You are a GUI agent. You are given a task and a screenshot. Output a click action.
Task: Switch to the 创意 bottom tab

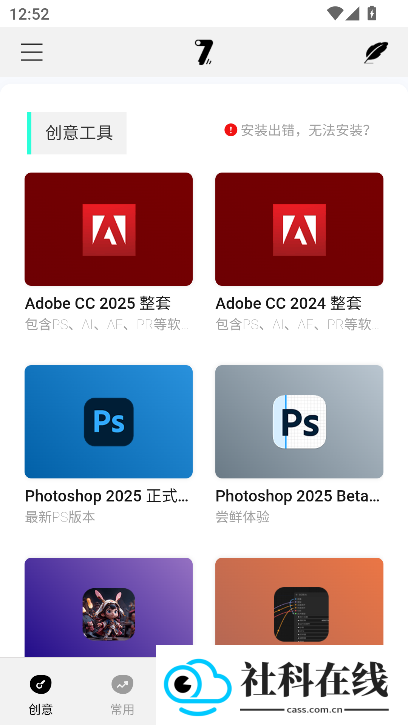point(41,694)
